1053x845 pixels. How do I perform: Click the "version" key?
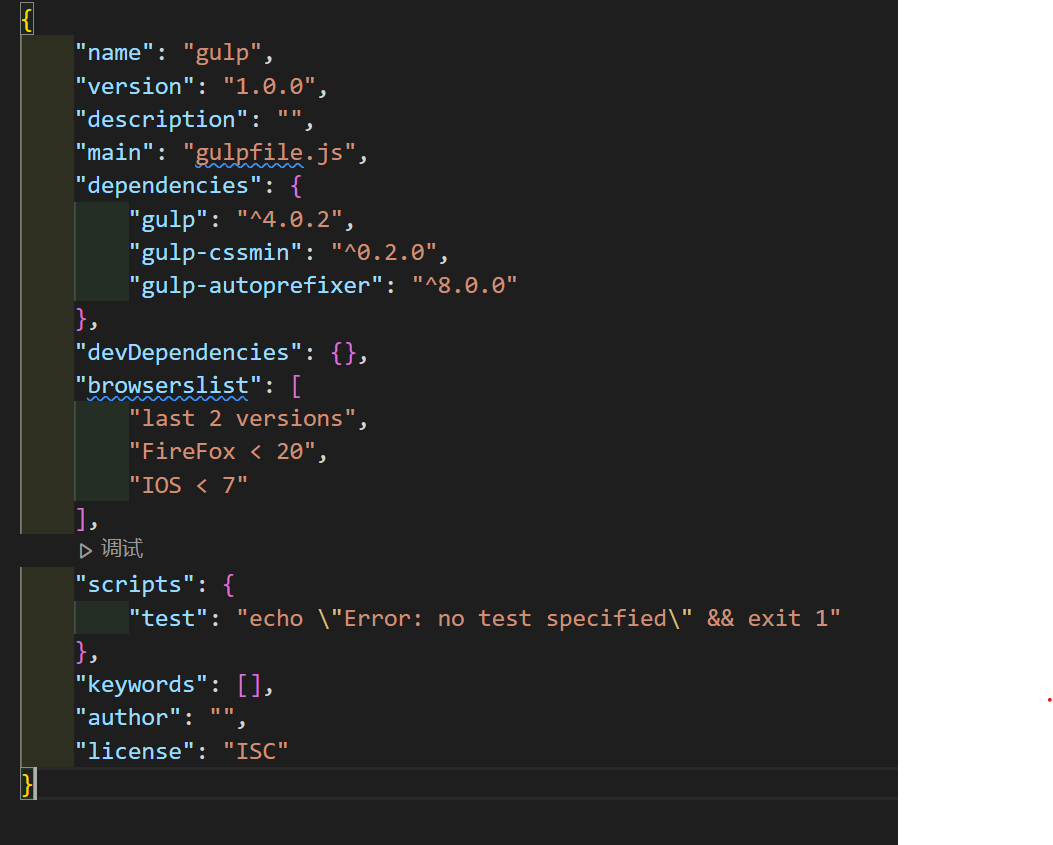pyautogui.click(x=135, y=87)
